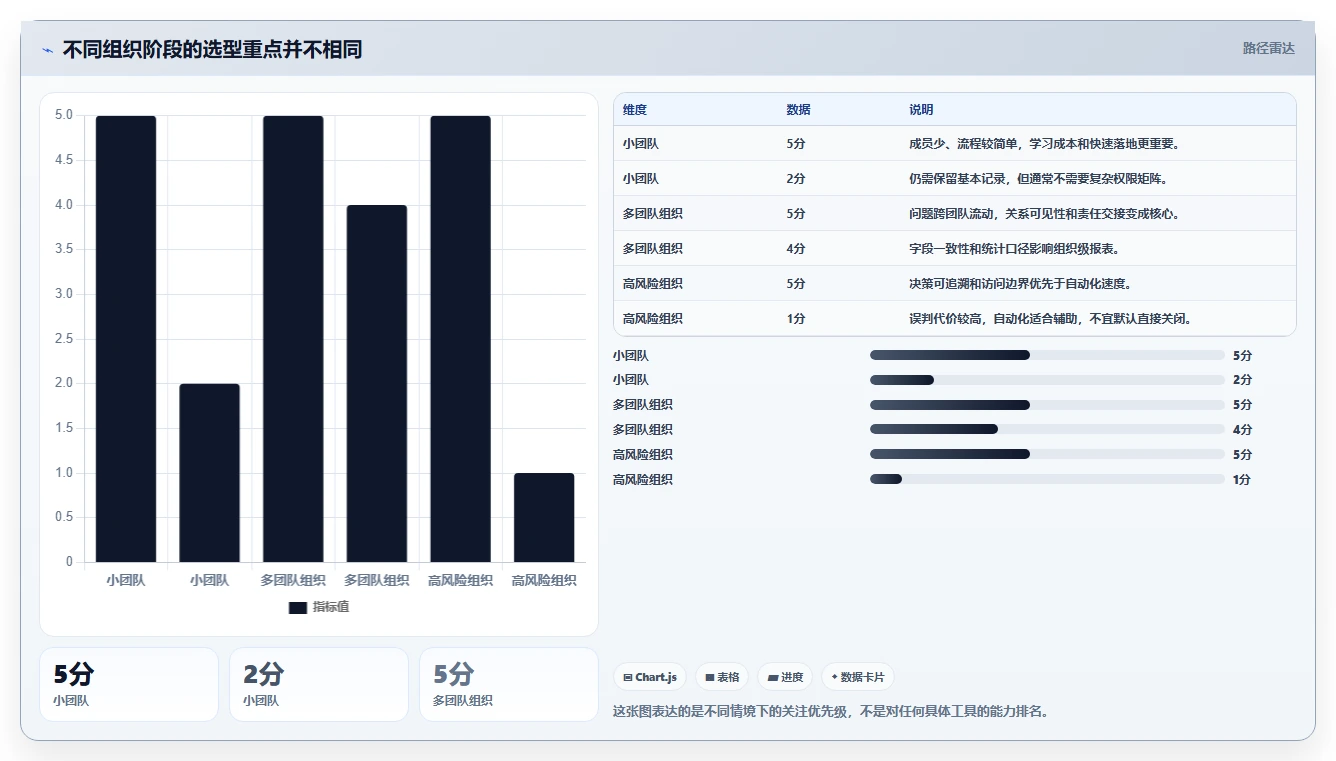Click the title 不同组织阶段的选型重点并不相同
Image resolution: width=1336 pixels, height=761 pixels.
click(x=212, y=50)
